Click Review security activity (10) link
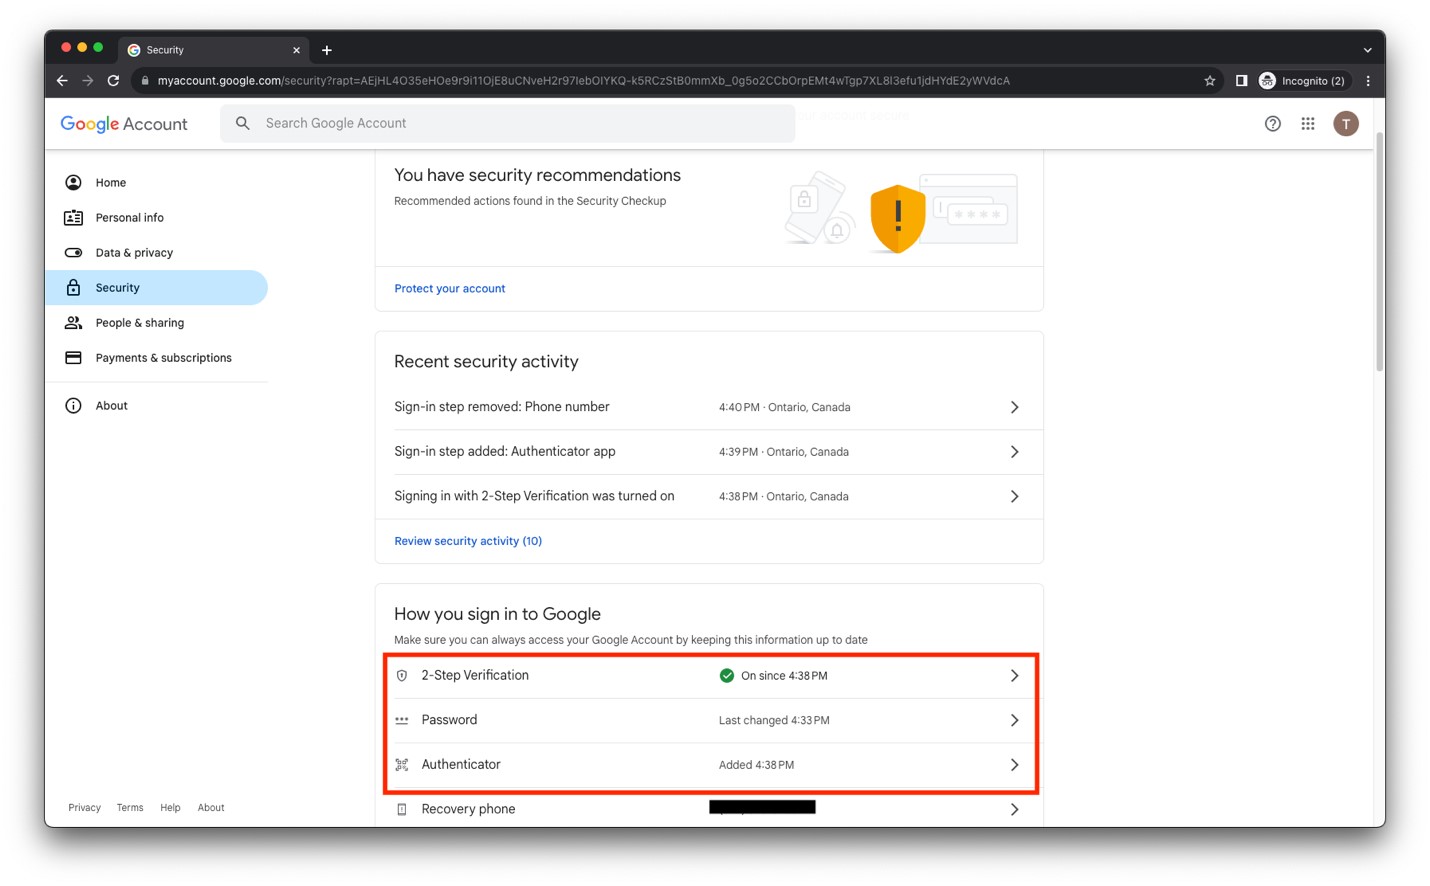This screenshot has width=1430, height=886. click(468, 541)
